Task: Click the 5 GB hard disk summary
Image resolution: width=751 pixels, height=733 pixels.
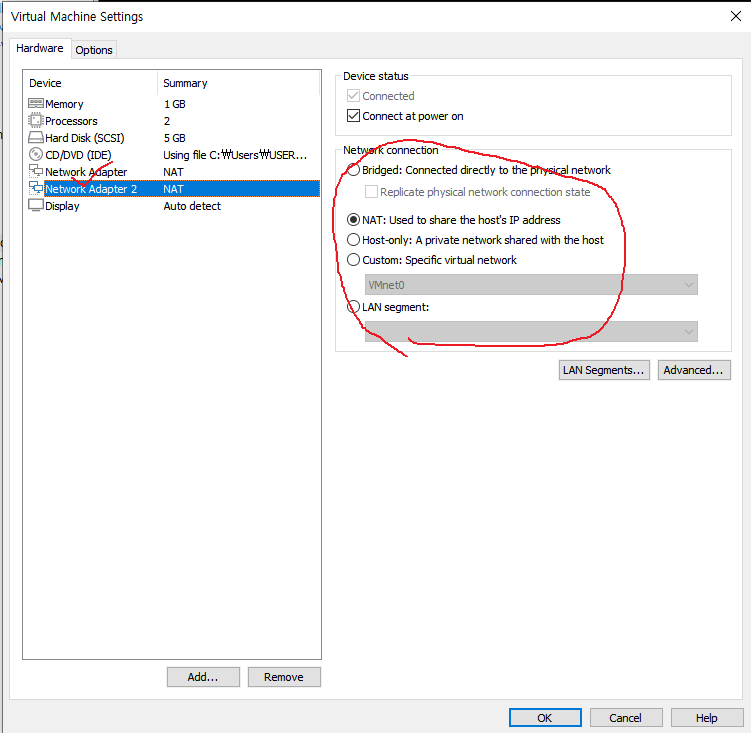Action: tap(174, 138)
